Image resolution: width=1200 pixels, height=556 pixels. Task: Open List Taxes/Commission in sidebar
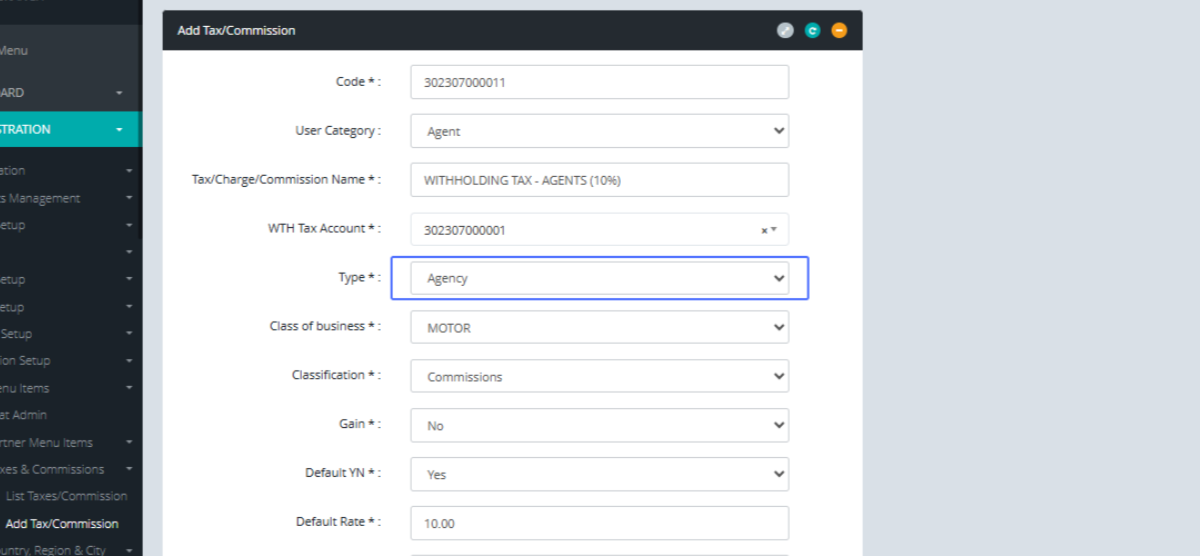point(66,496)
